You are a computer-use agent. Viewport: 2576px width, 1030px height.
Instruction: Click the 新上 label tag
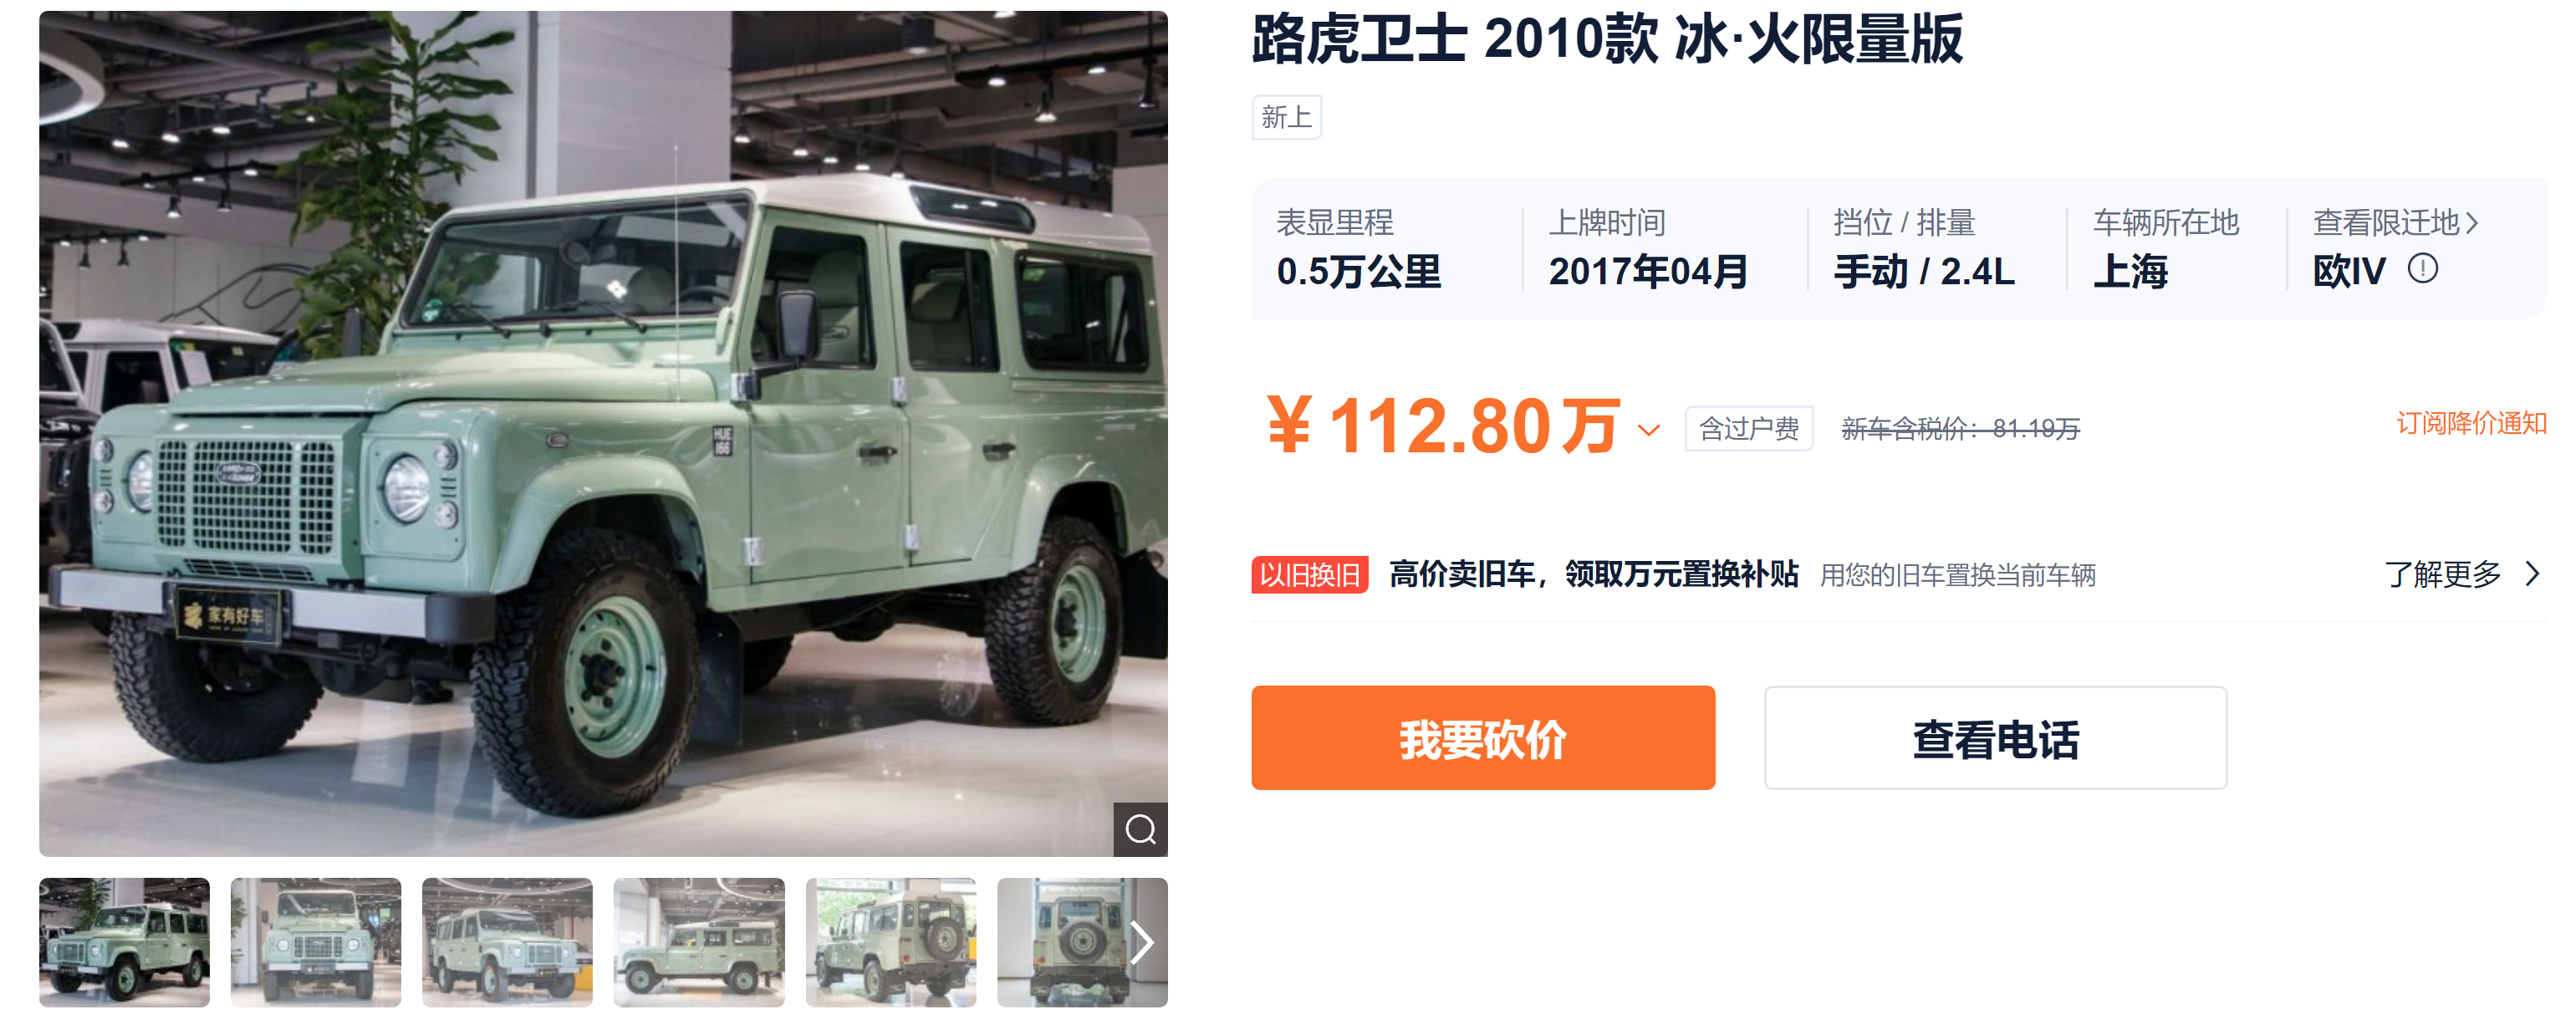(x=1286, y=118)
